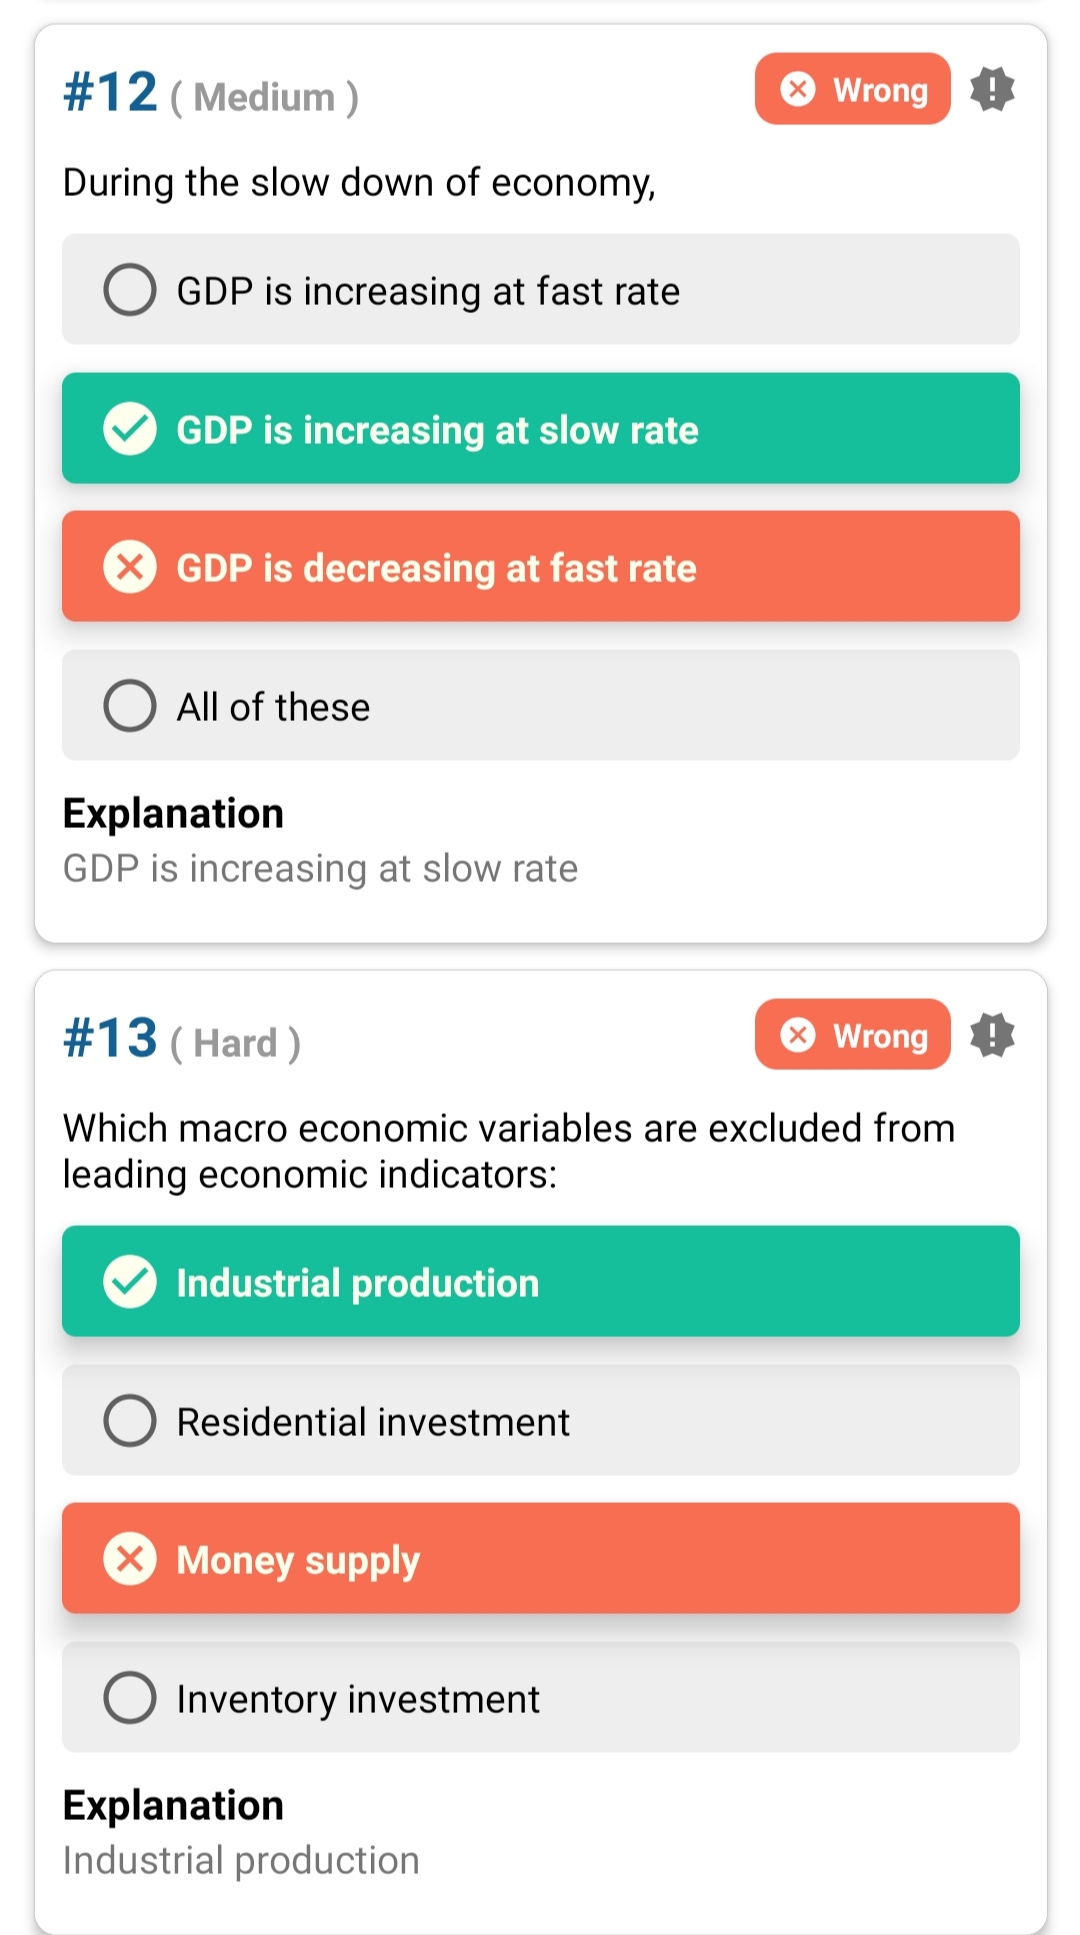
Task: Choose the Inventory investment radio option
Action: pos(130,1698)
